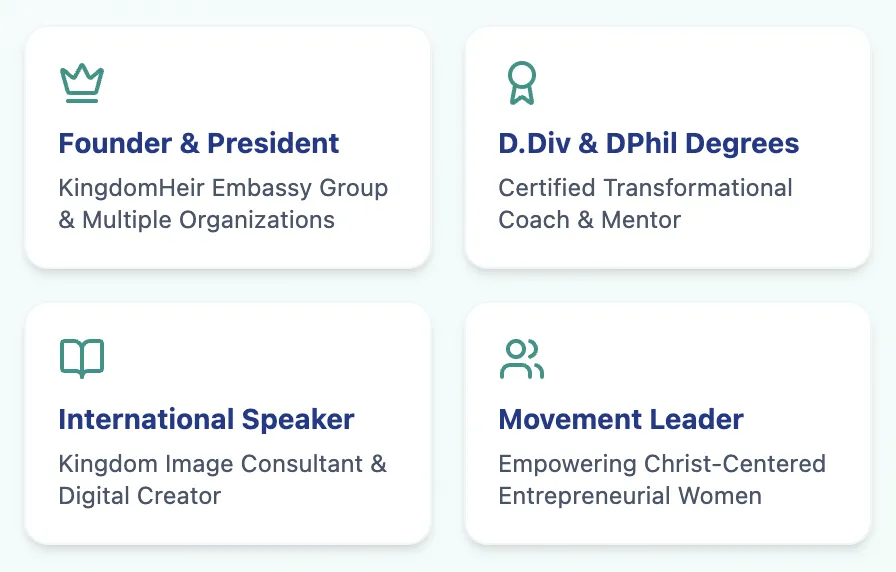896x572 pixels.
Task: Select the International Speaker card background
Action: 228,423
